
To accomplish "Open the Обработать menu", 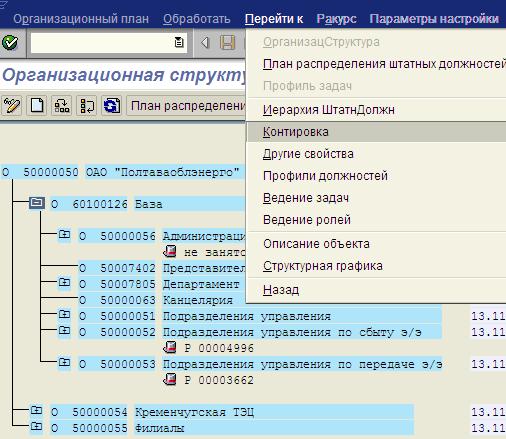I will coord(197,19).
